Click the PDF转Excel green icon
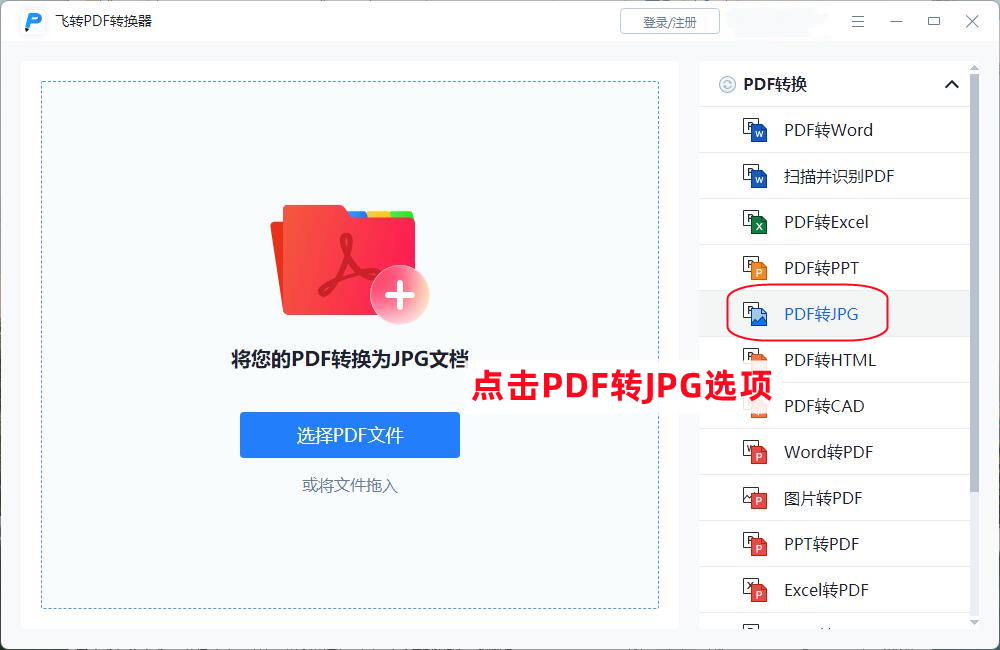Viewport: 1000px width, 650px height. pos(755,222)
